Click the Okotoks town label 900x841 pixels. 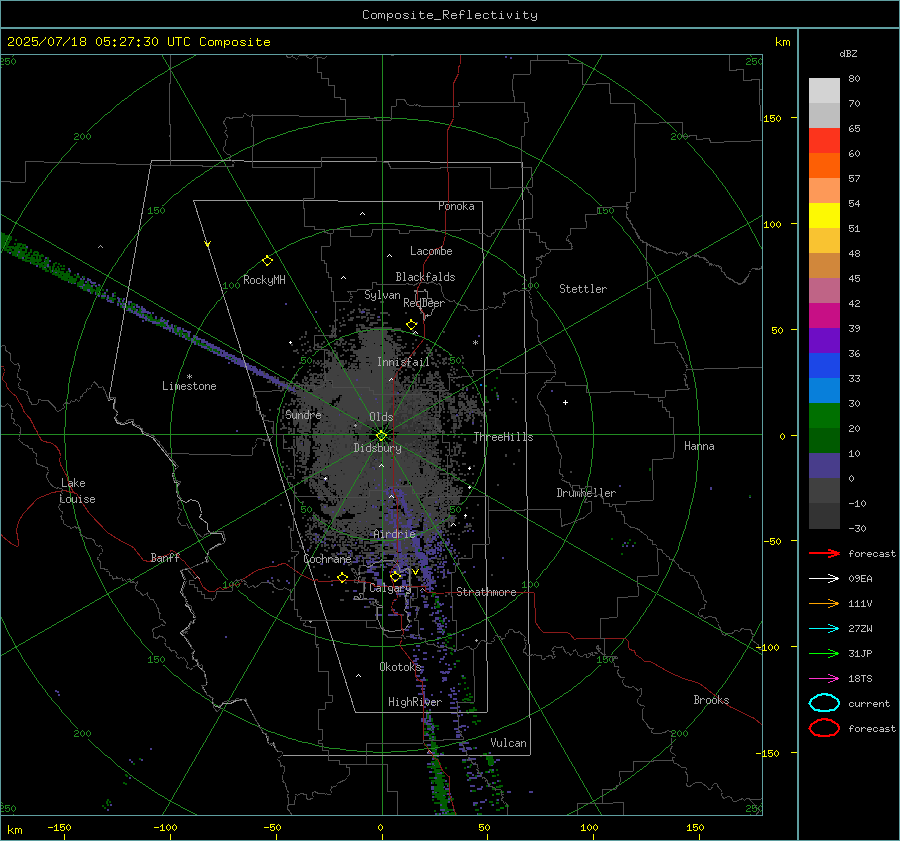[x=400, y=666]
